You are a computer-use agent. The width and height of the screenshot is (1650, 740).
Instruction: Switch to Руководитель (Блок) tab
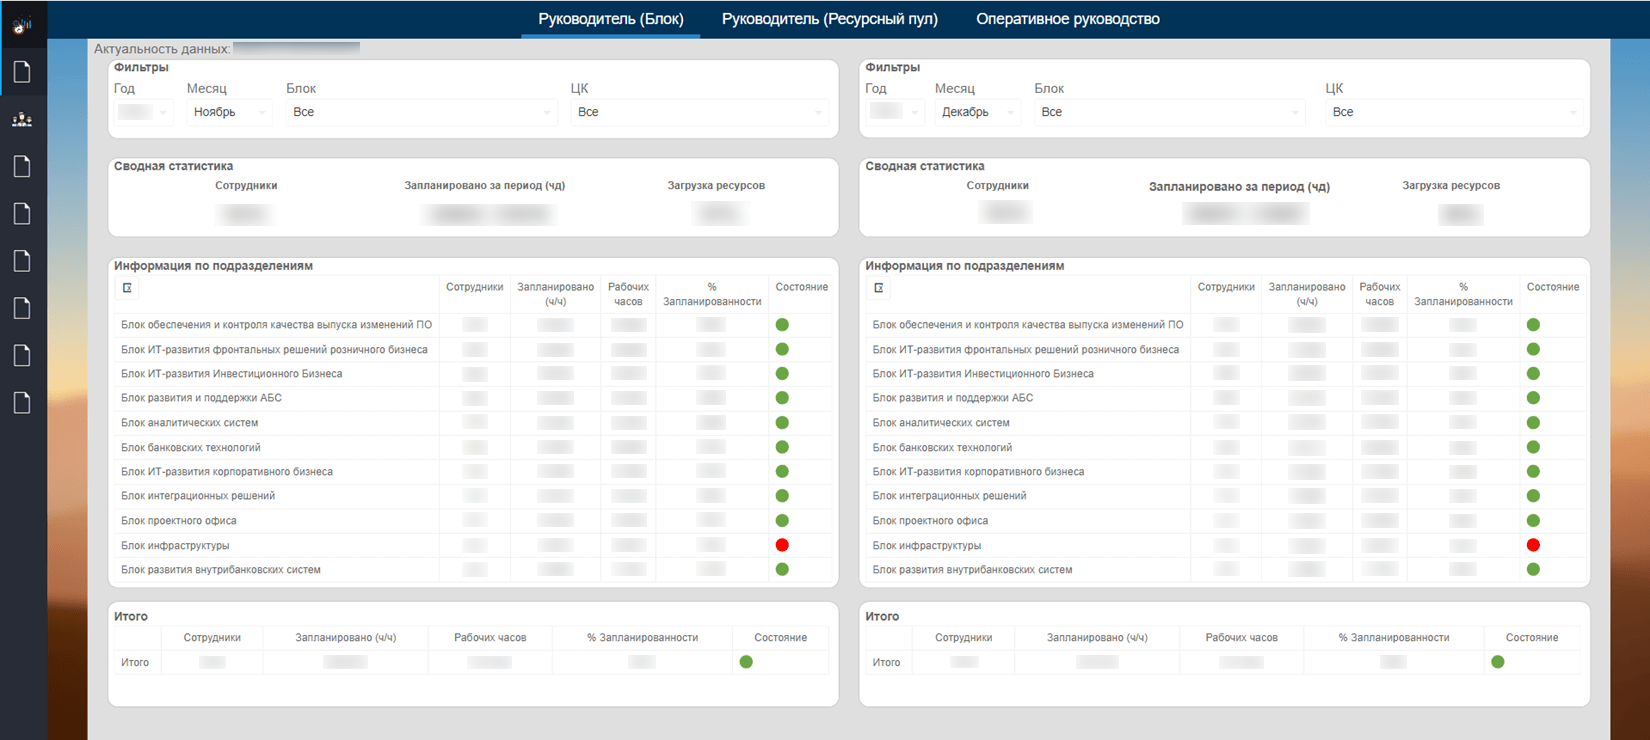coord(611,19)
